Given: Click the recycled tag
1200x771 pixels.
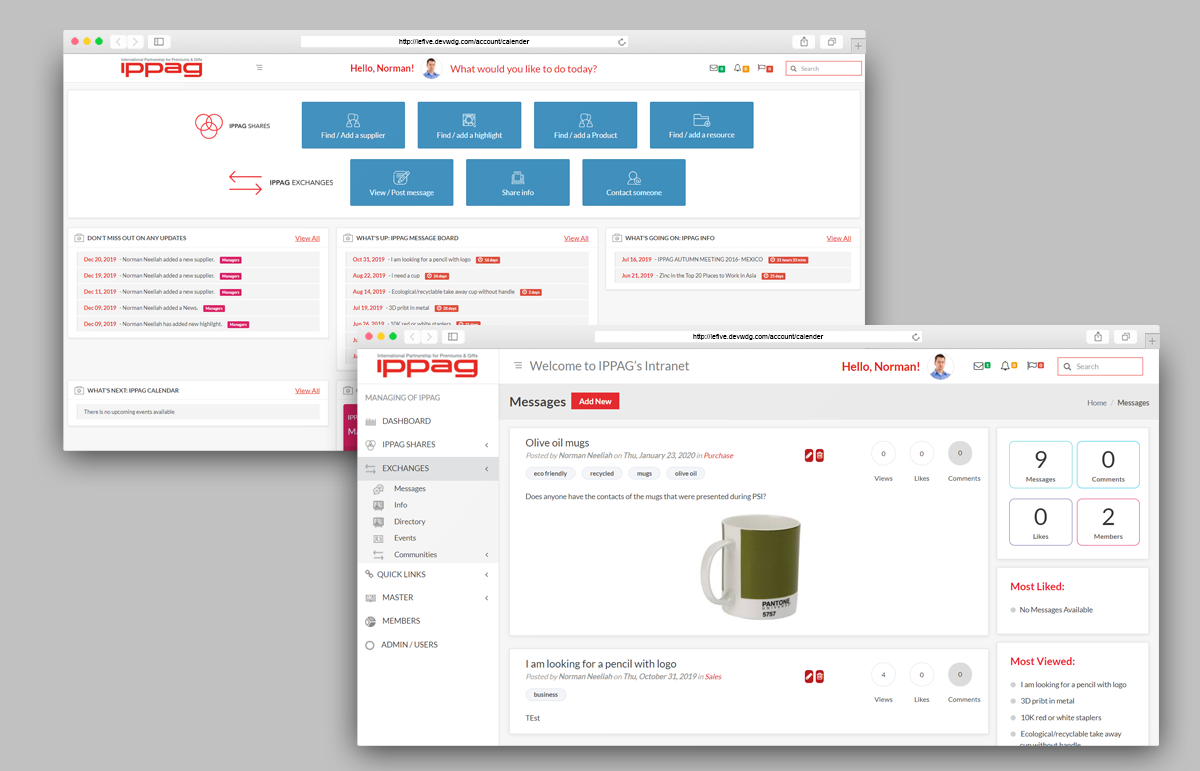Looking at the screenshot, I should (x=602, y=473).
